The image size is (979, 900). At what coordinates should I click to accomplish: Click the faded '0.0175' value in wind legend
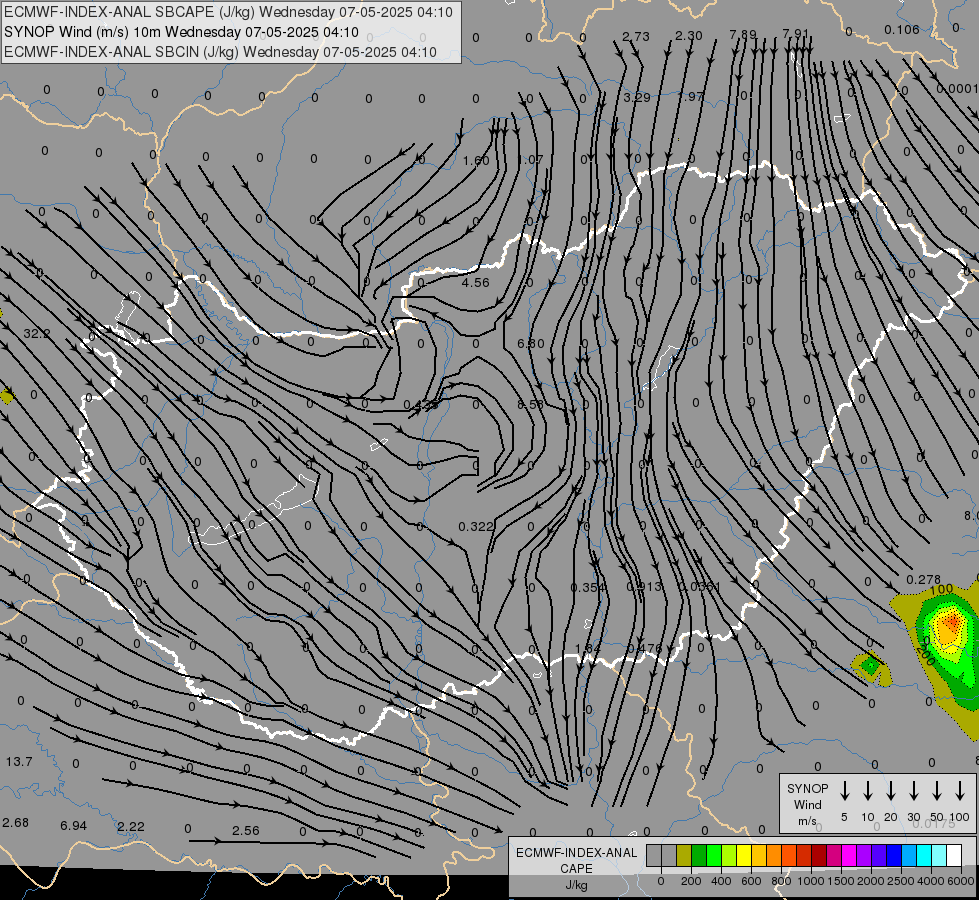[x=933, y=824]
